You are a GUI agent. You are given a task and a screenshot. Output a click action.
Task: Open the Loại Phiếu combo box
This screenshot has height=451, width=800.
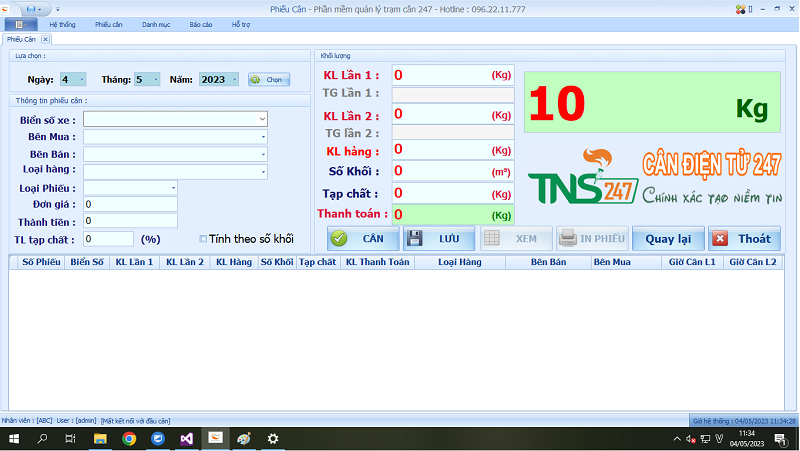[173, 187]
